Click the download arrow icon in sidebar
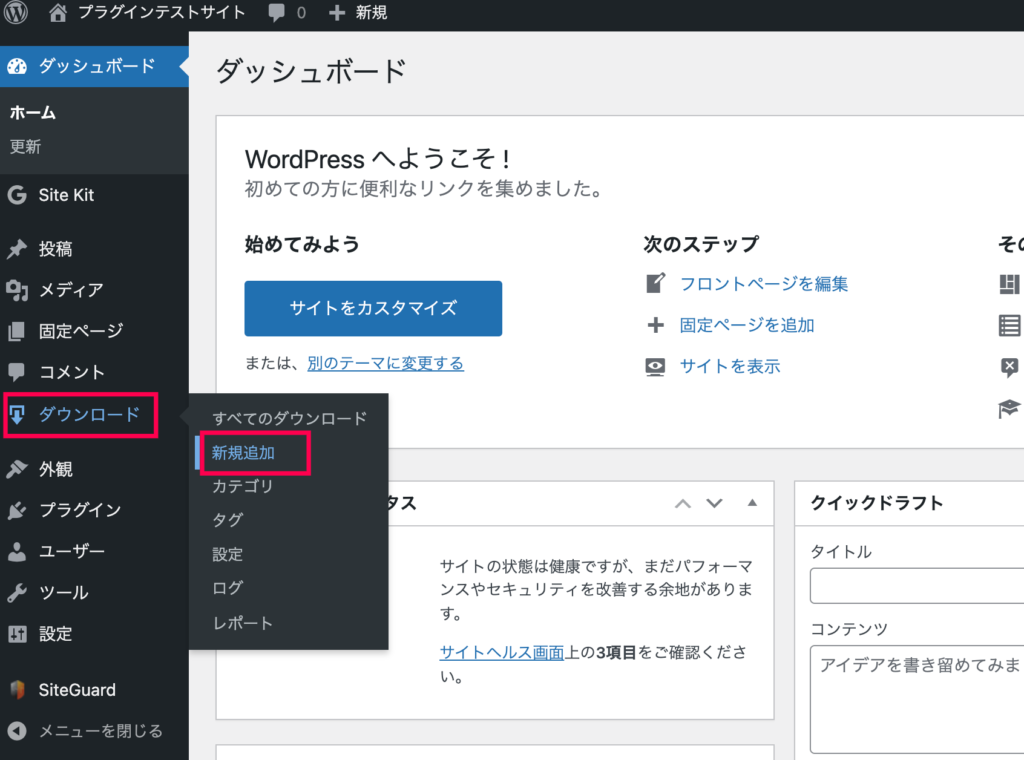This screenshot has width=1024, height=760. point(17,414)
